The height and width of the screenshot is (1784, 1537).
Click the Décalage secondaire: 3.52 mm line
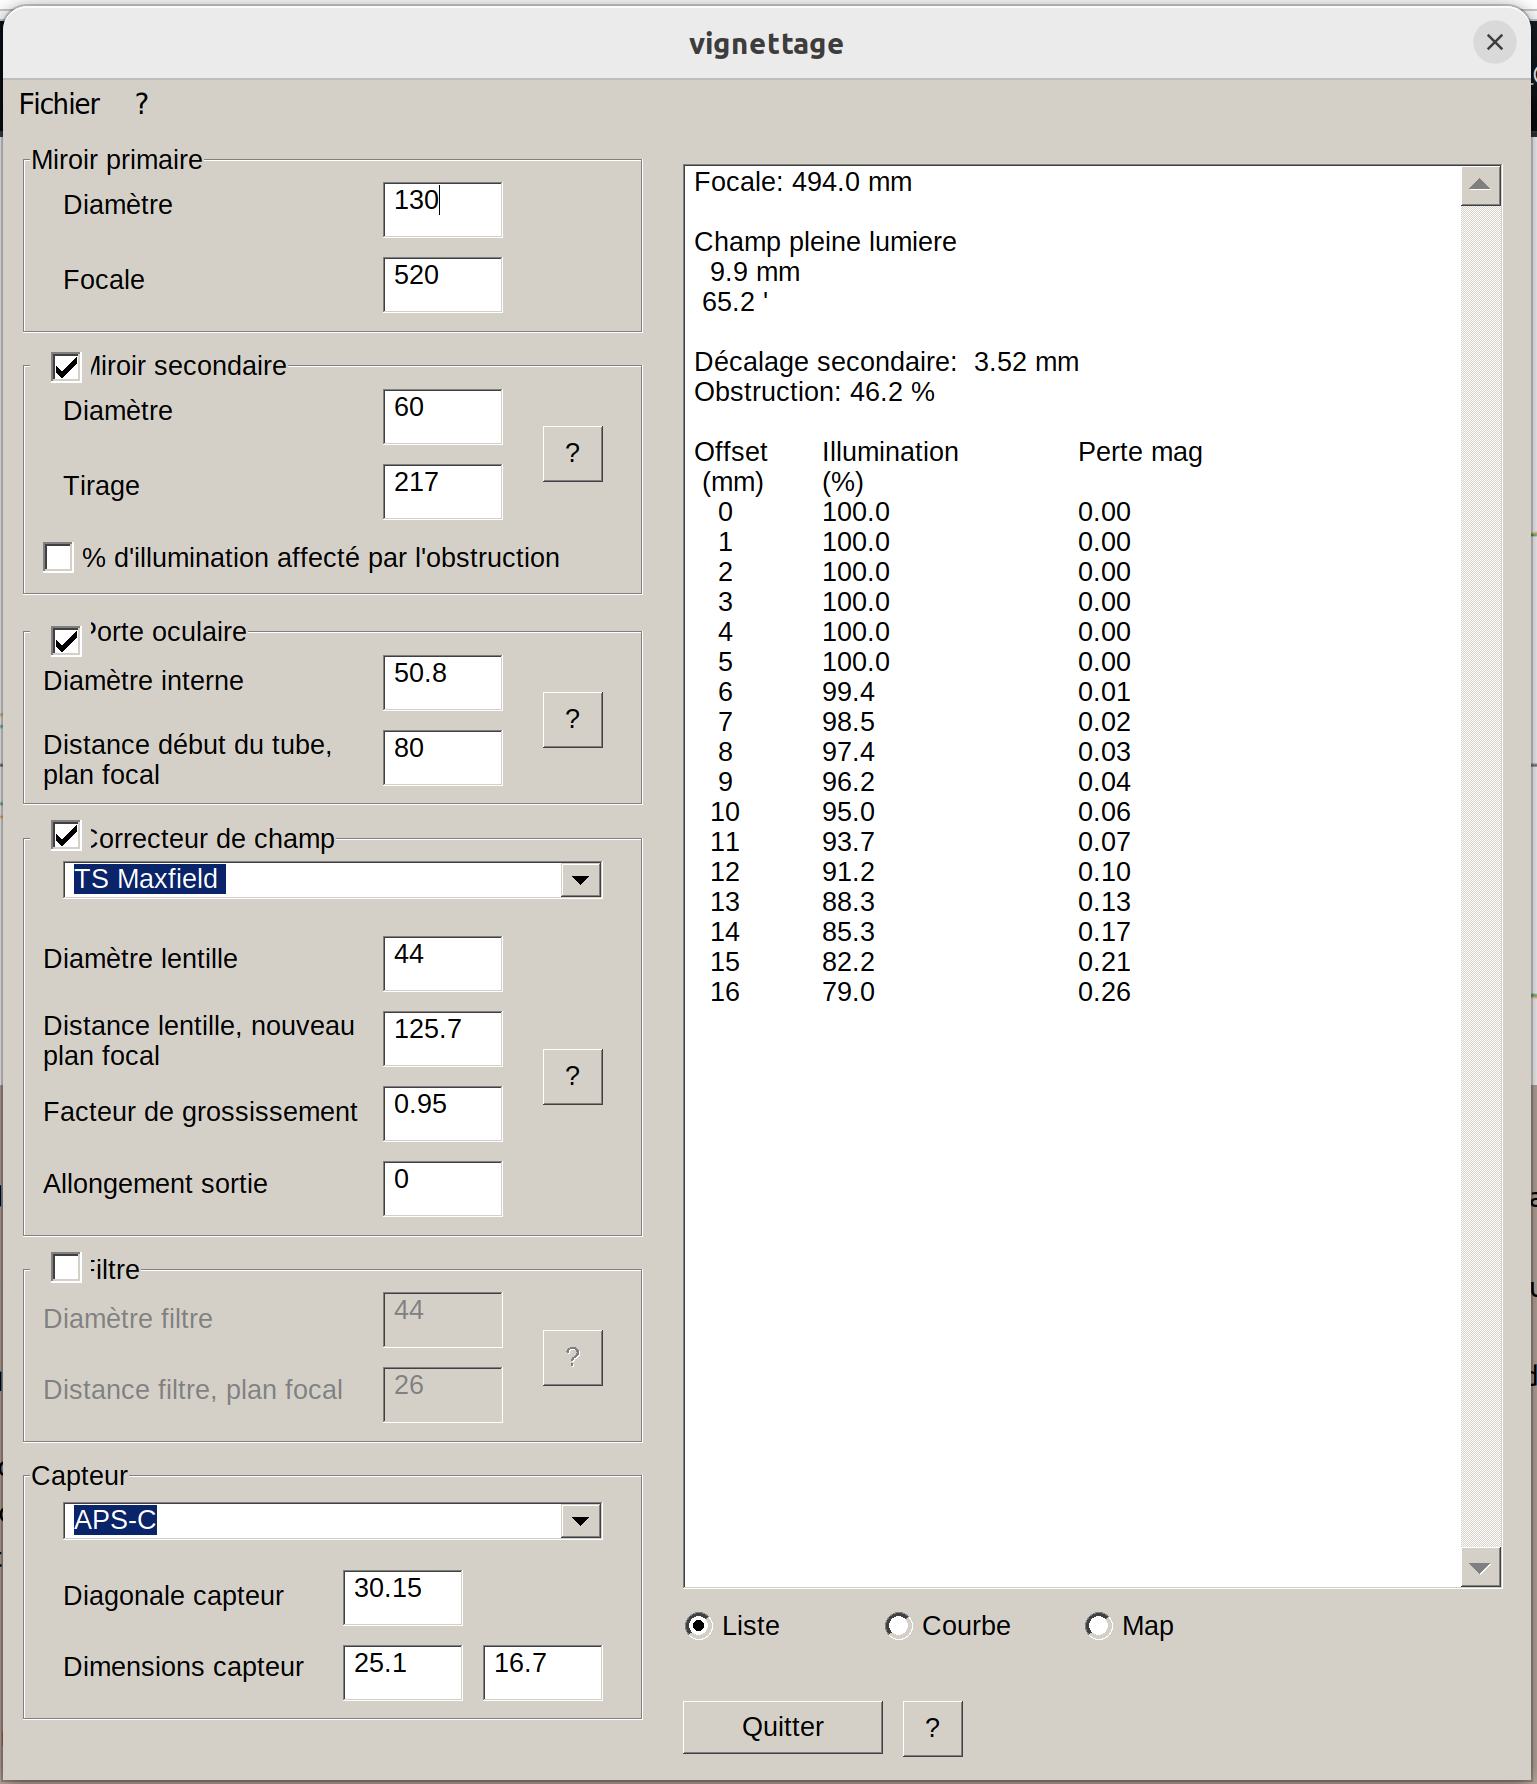tap(886, 362)
